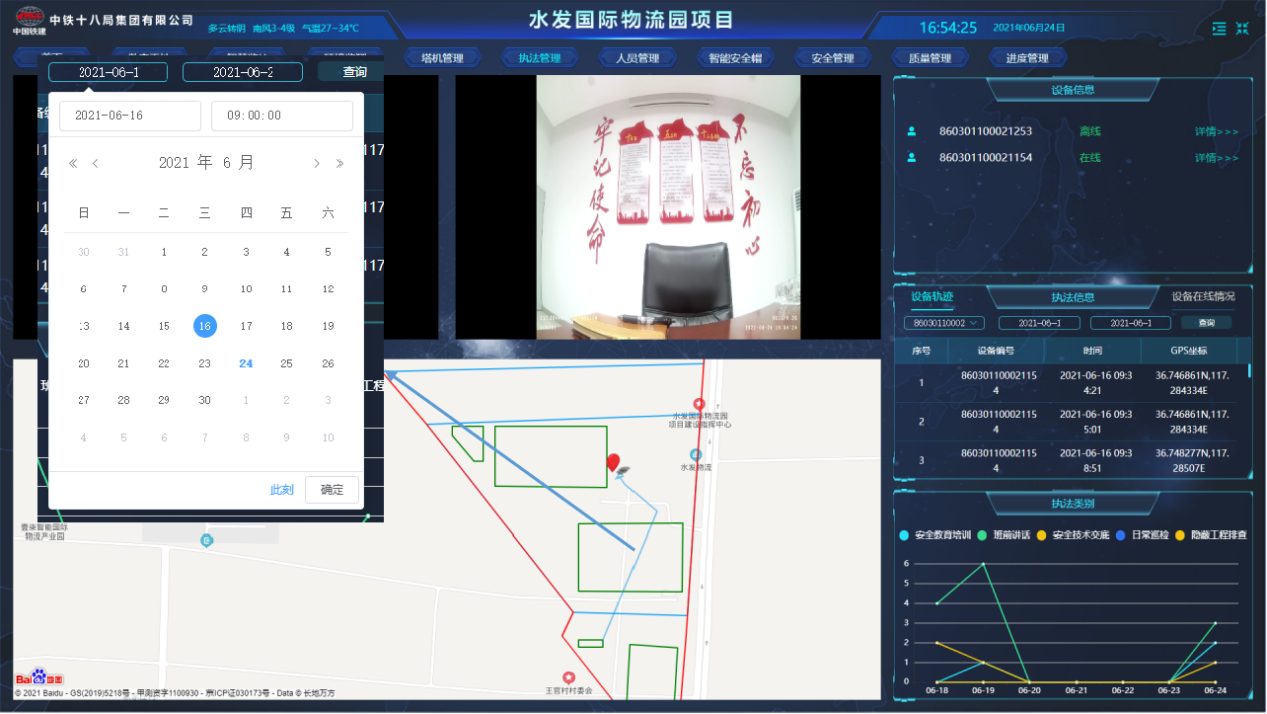Click the exit fullscreen icon in header

1242,28
